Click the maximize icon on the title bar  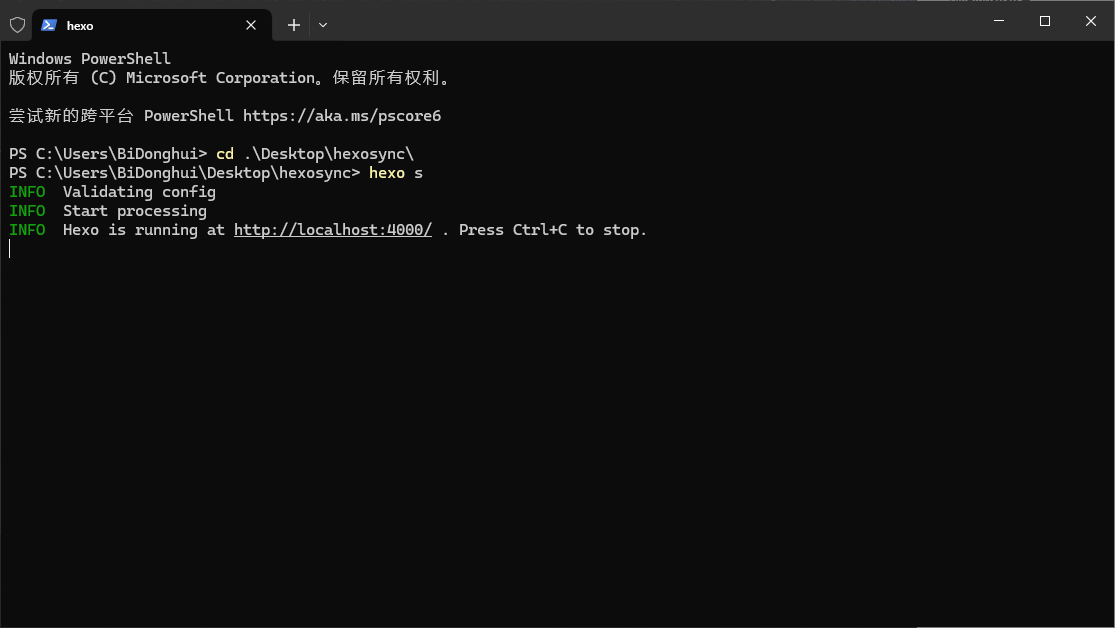point(1044,20)
